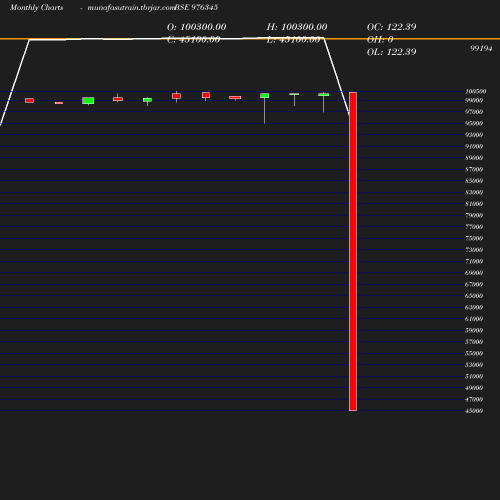Click the 65000 price axis label
This screenshot has height=500, width=500.
pos(474,296)
